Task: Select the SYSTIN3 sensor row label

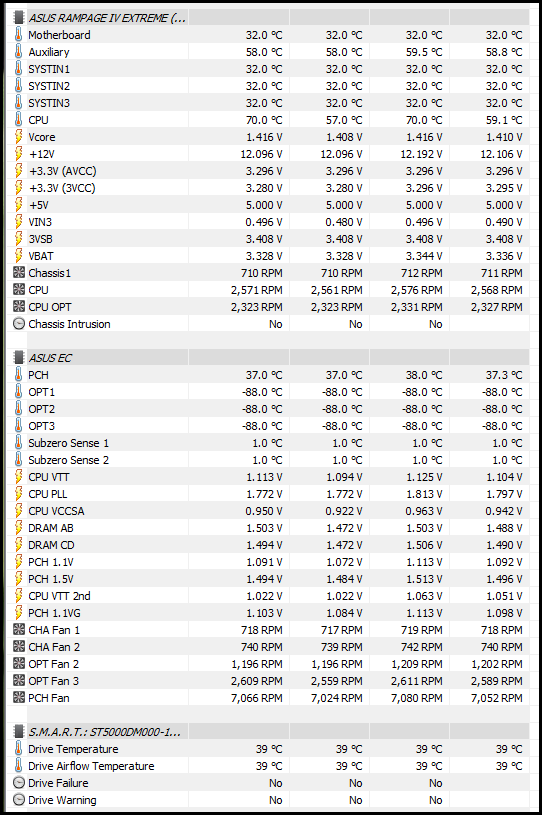Action: pos(49,103)
